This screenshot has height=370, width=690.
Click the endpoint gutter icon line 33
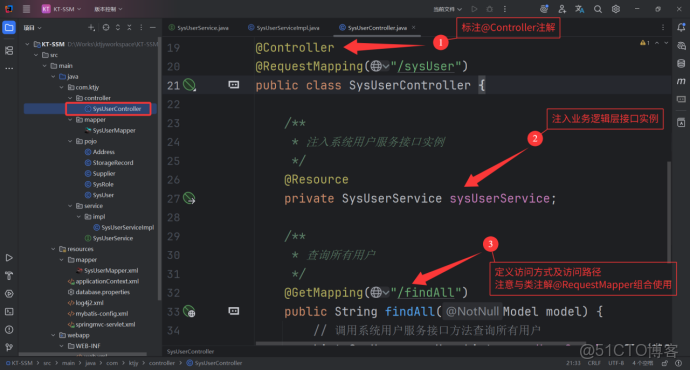[189, 311]
